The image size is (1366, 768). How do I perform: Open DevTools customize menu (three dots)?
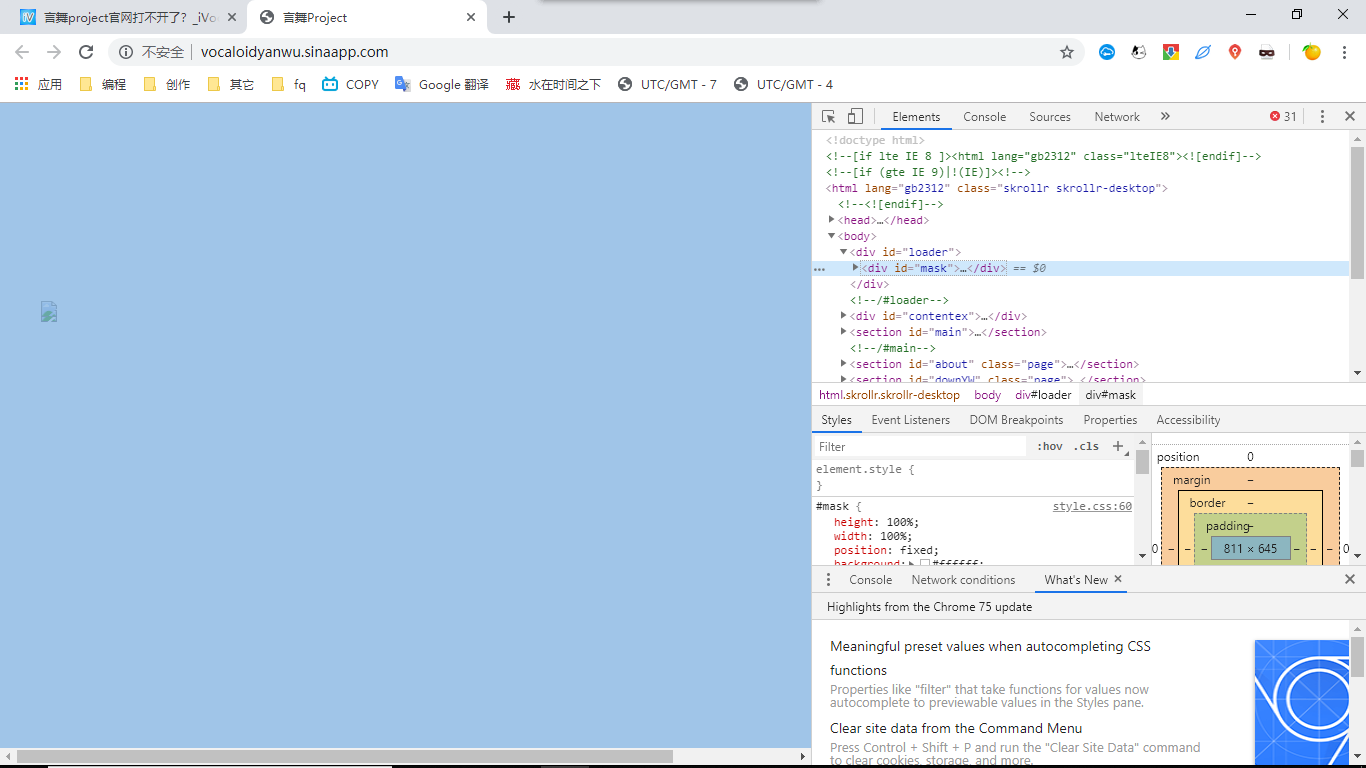[1322, 117]
